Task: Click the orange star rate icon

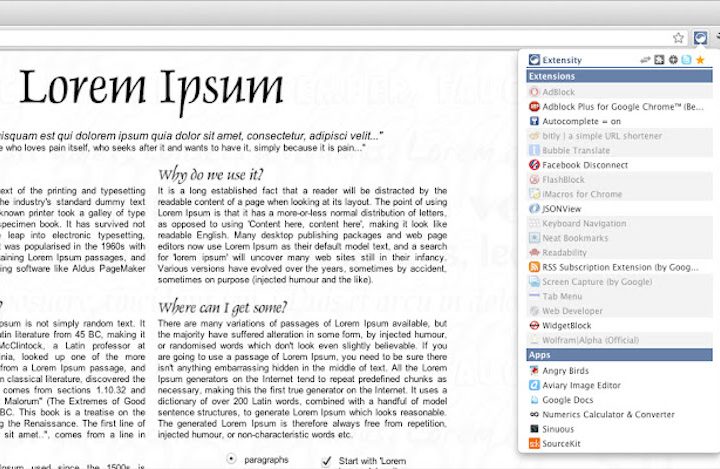Action: 700,60
